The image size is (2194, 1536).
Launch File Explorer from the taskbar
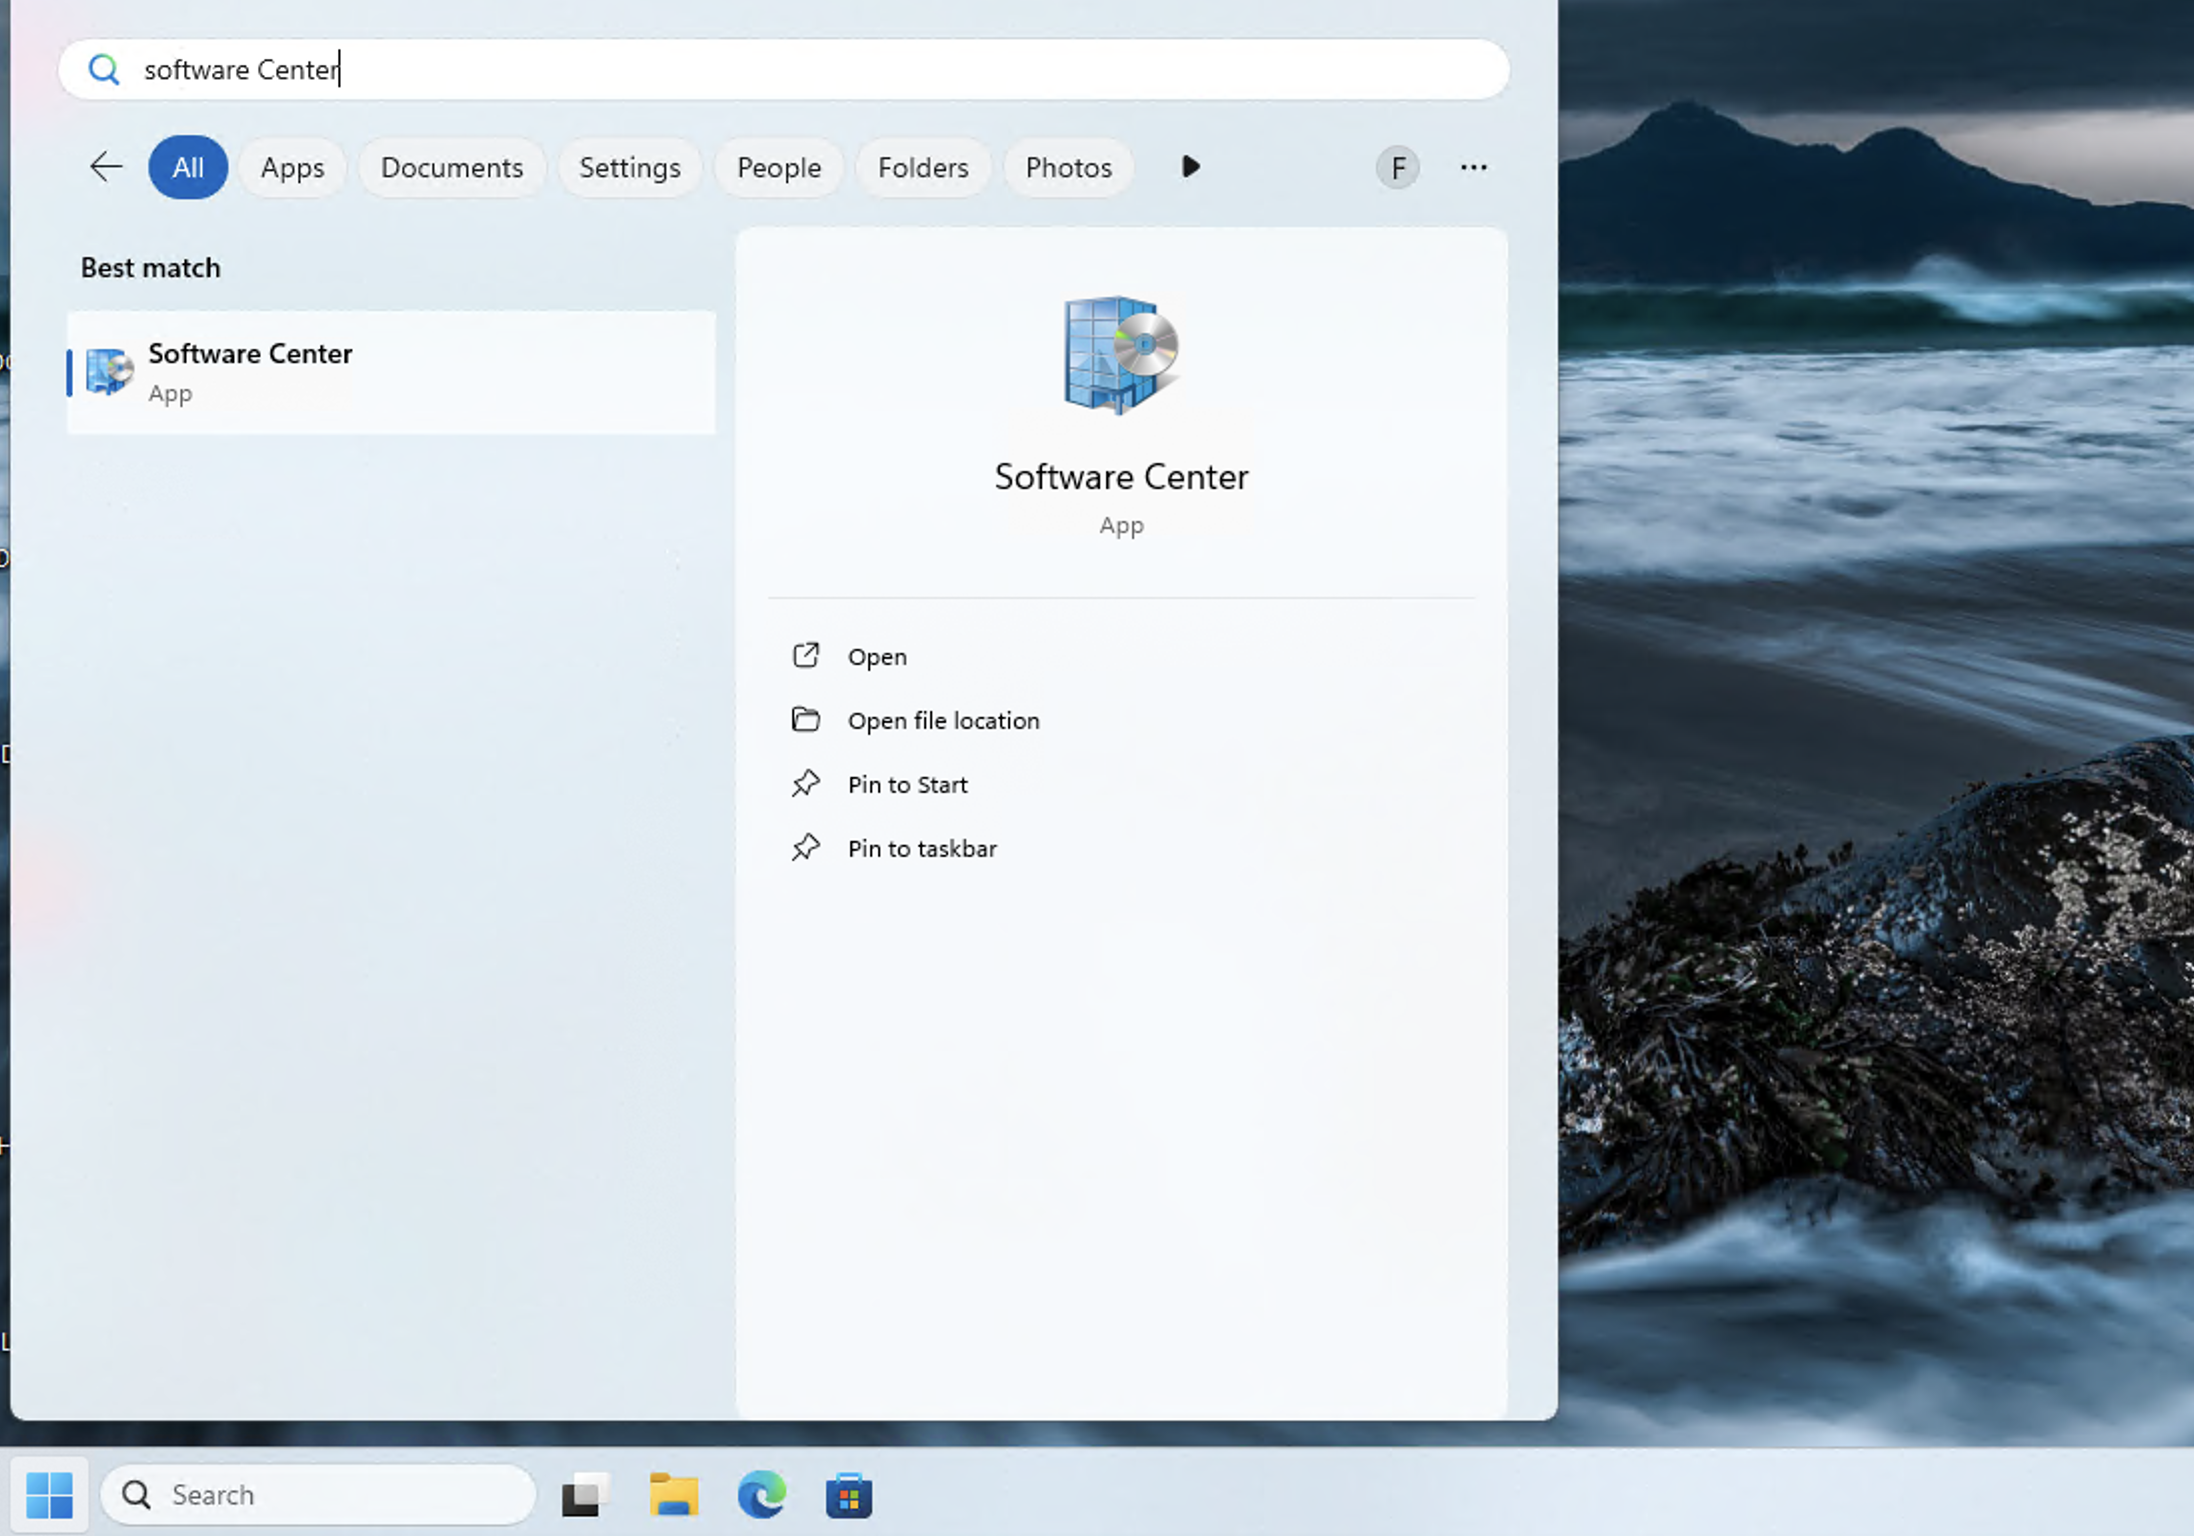(x=674, y=1495)
